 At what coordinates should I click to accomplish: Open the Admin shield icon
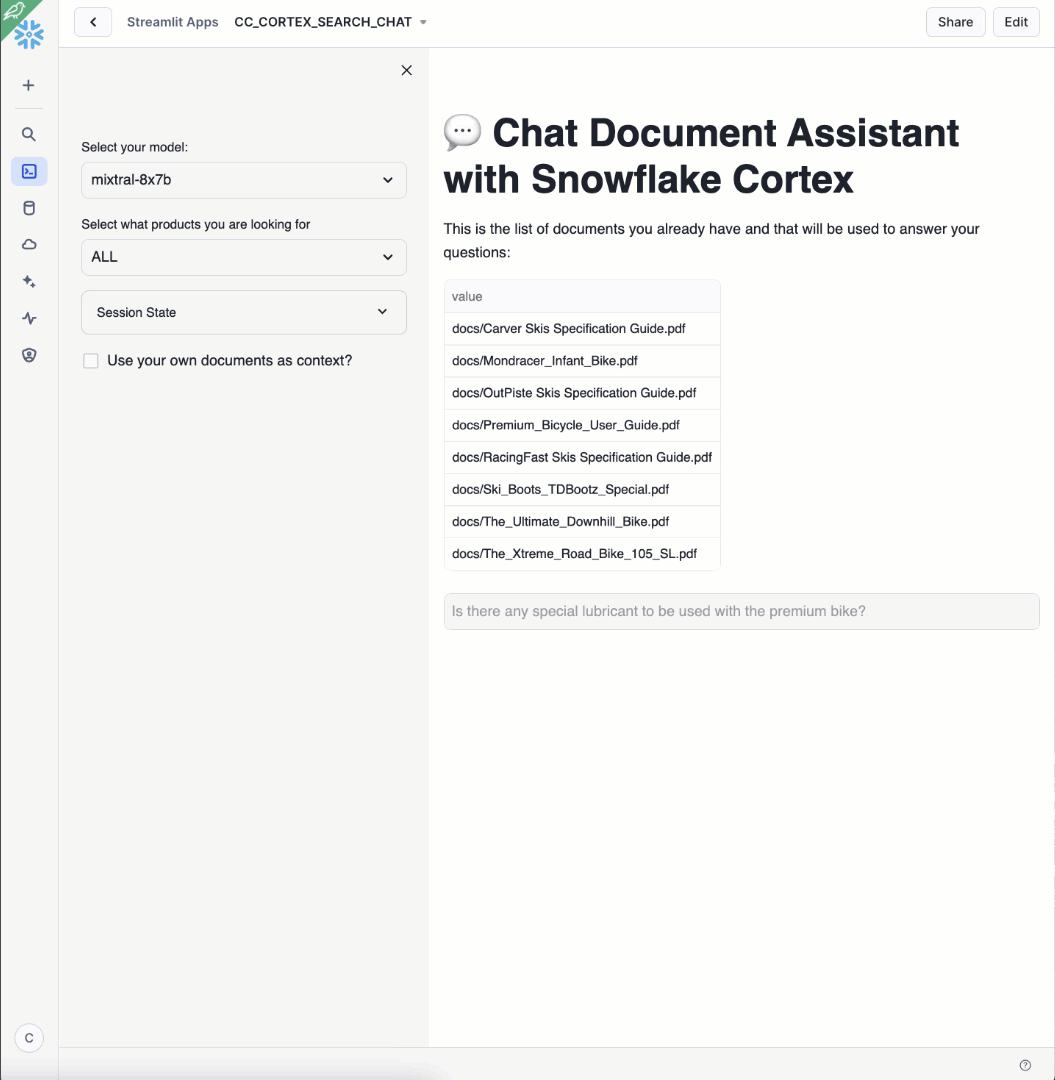point(29,355)
